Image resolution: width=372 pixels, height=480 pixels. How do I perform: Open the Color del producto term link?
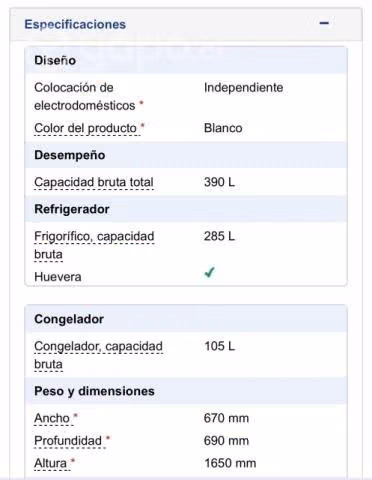pyautogui.click(x=85, y=128)
